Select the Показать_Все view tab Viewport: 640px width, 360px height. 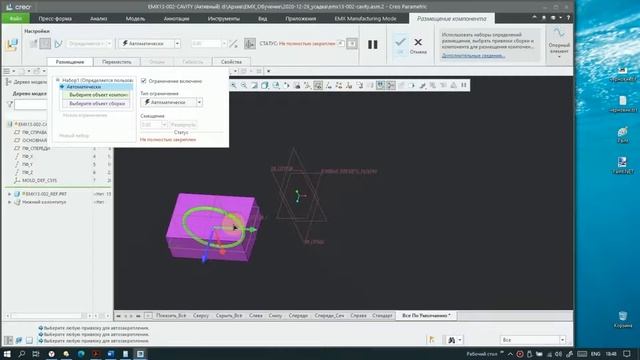(171, 316)
